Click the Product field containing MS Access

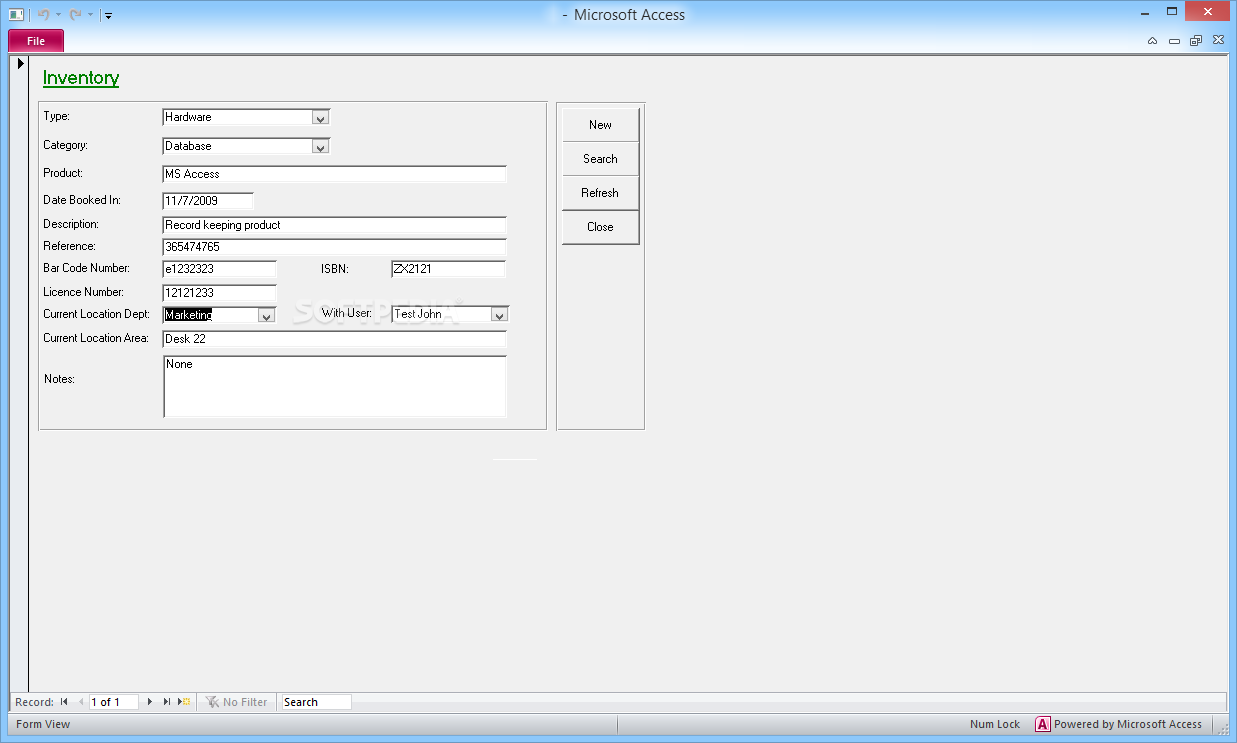tap(334, 174)
